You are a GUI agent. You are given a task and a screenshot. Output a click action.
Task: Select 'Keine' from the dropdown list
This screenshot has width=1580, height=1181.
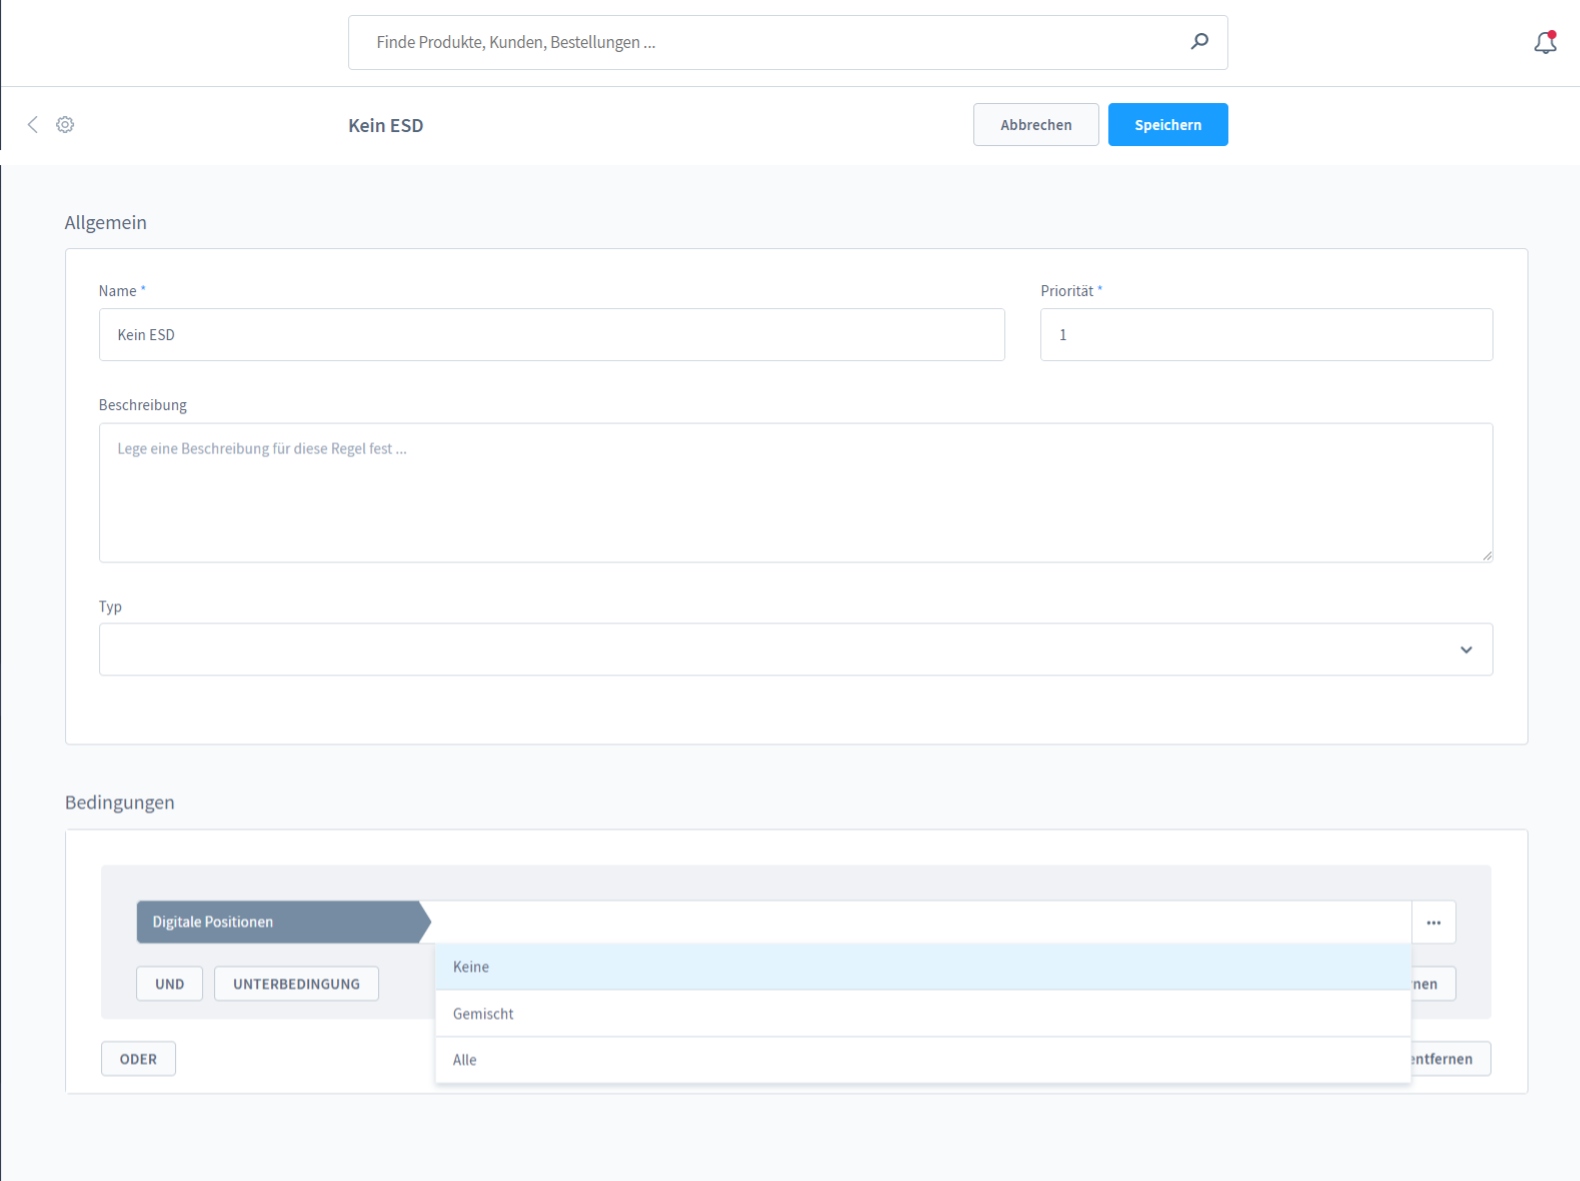tap(923, 967)
